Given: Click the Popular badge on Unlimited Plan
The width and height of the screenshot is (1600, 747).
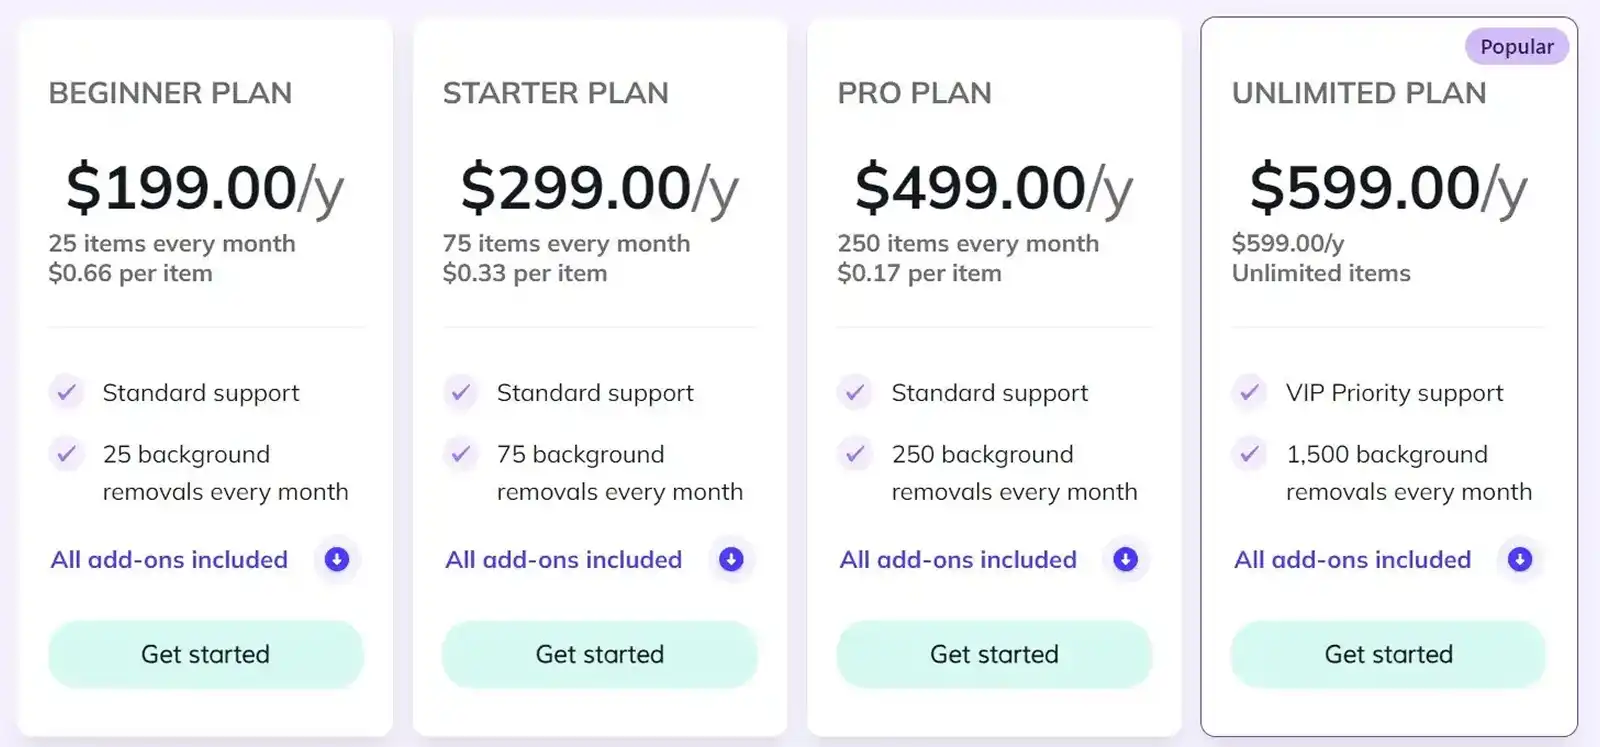Looking at the screenshot, I should pos(1516,46).
